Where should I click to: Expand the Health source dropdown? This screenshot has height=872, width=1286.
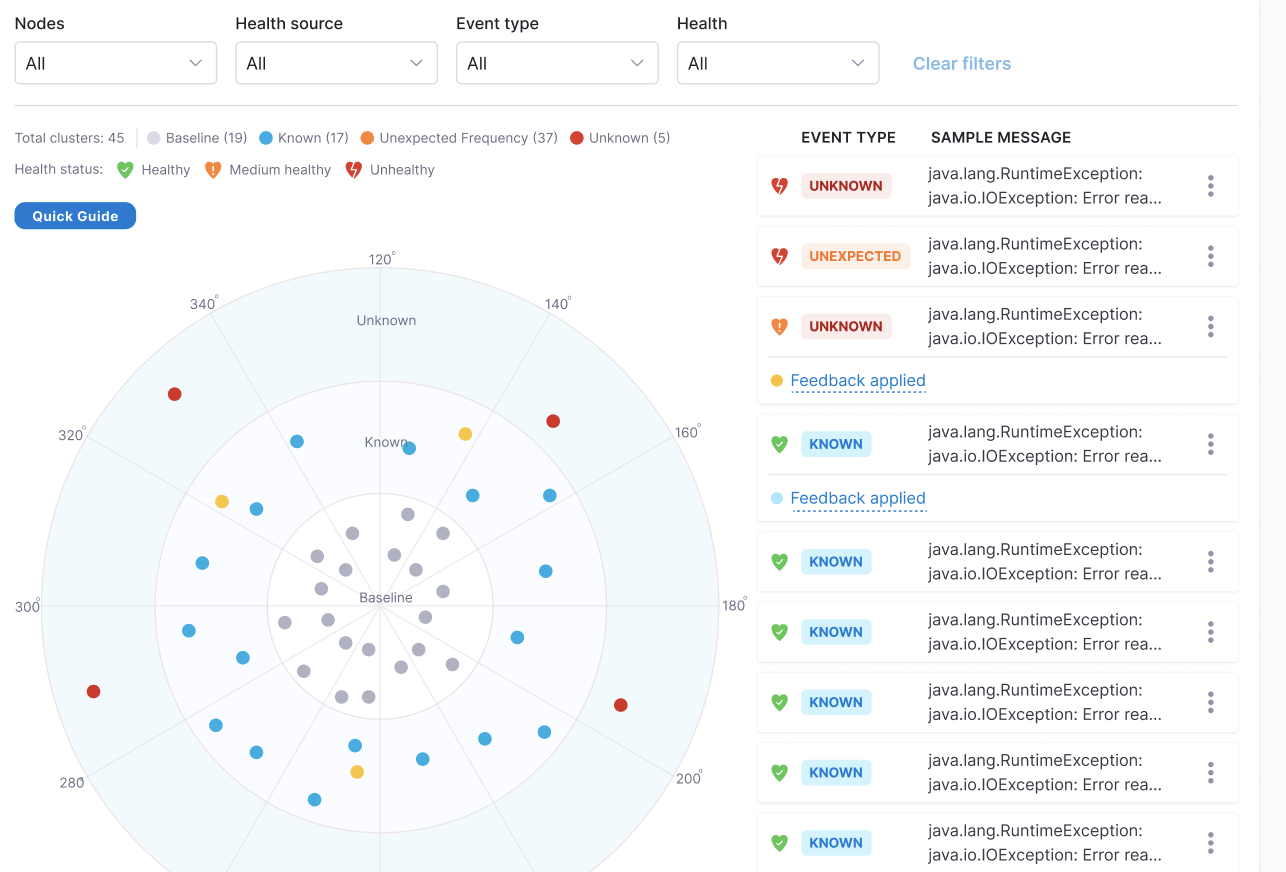pos(336,63)
